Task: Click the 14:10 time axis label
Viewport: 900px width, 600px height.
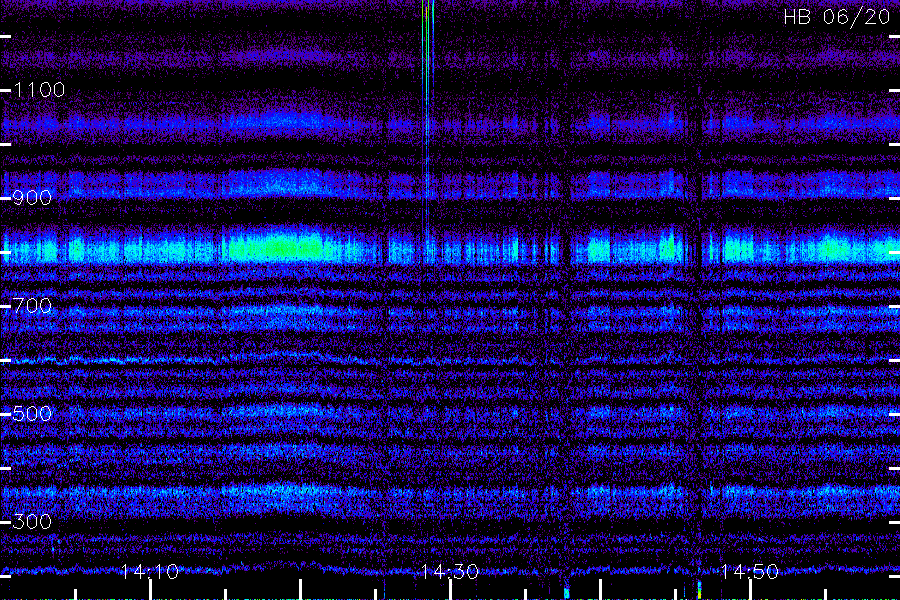Action: coord(150,571)
